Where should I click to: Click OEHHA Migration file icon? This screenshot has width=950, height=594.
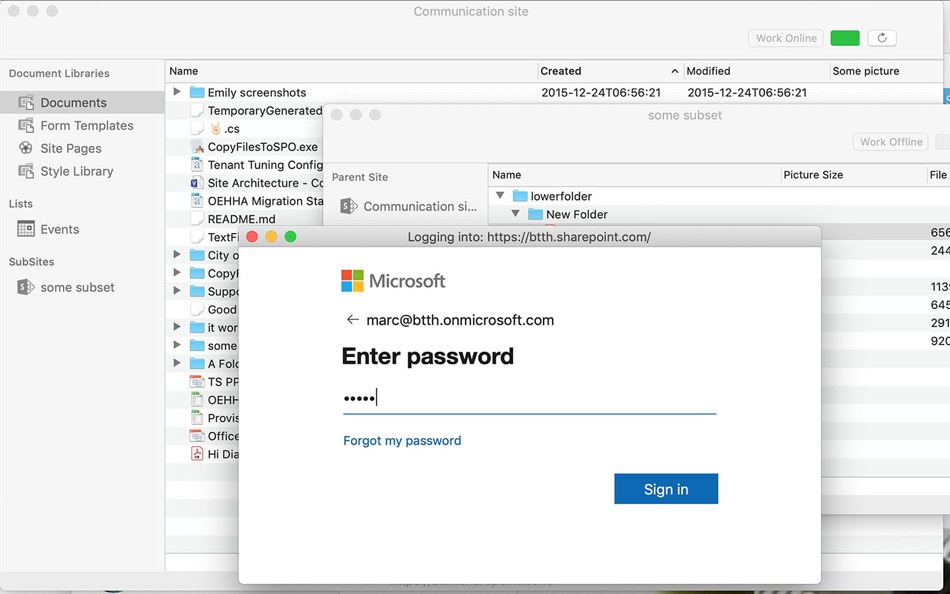coord(197,201)
